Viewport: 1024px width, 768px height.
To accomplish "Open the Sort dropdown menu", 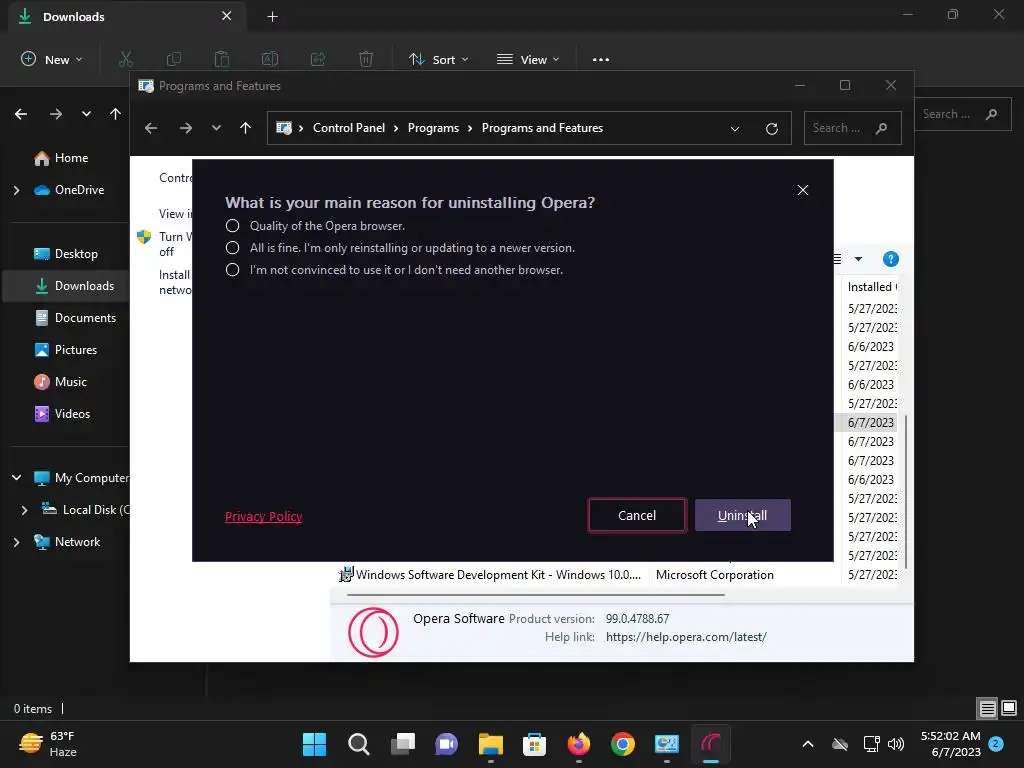I will [439, 59].
